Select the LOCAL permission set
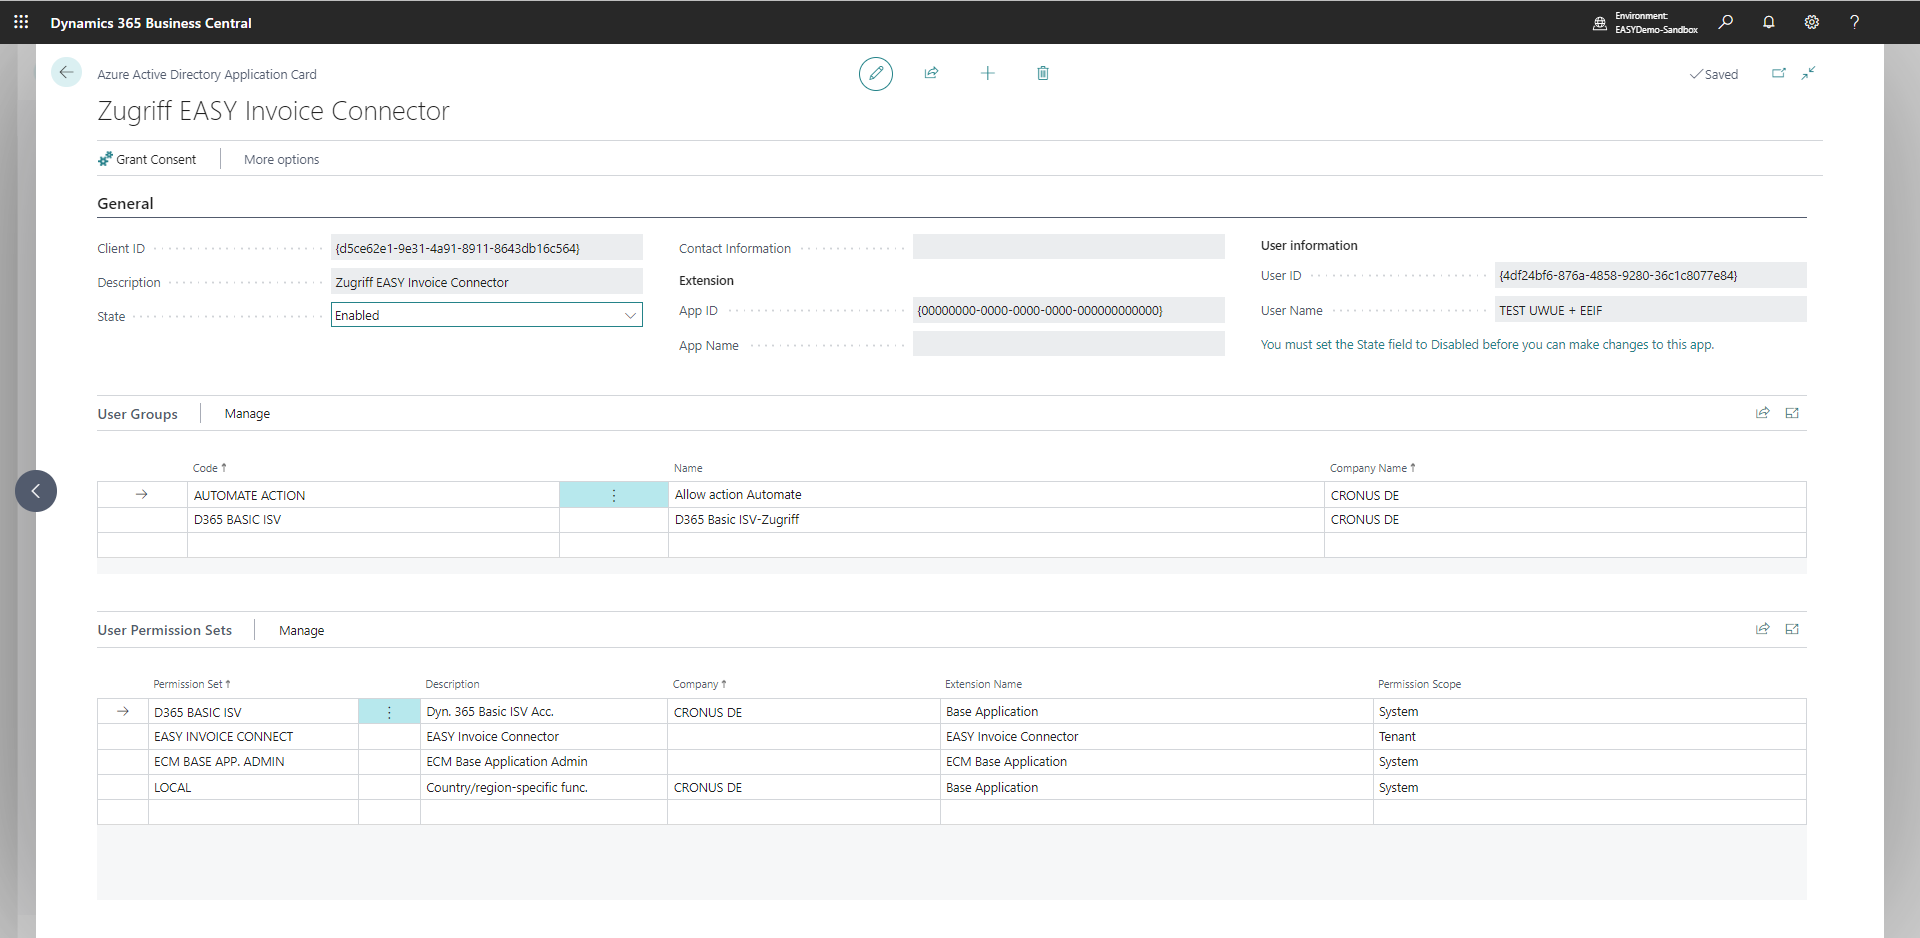Screen dimensions: 1920x938 point(253,787)
